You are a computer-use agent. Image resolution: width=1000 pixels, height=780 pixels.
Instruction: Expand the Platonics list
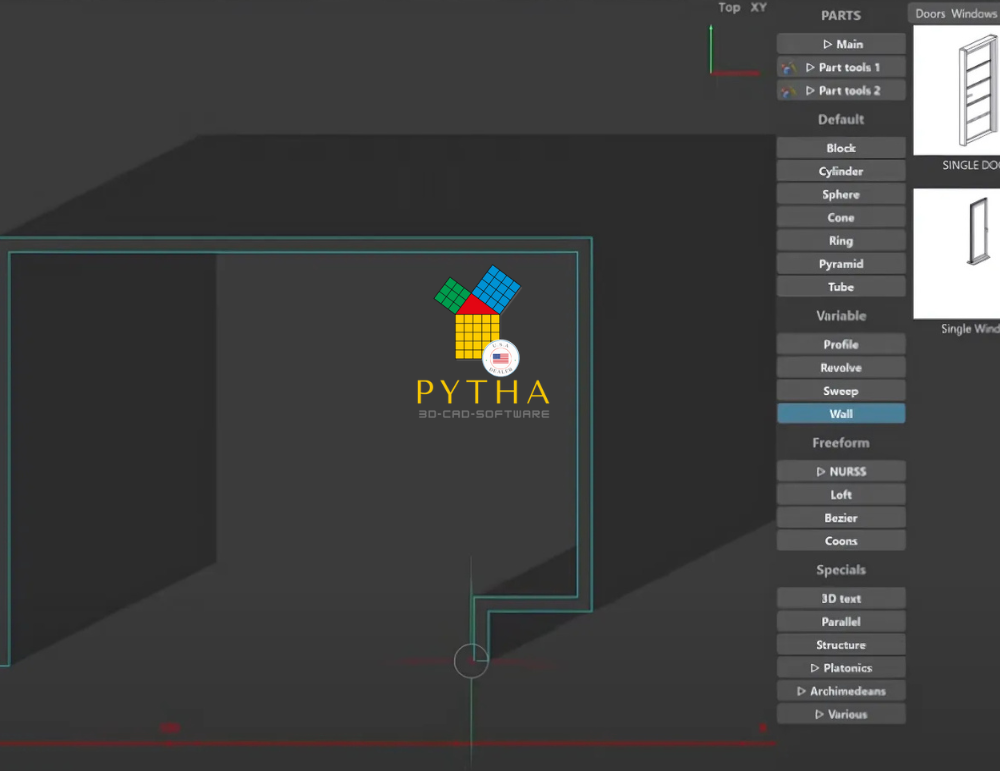pos(840,667)
